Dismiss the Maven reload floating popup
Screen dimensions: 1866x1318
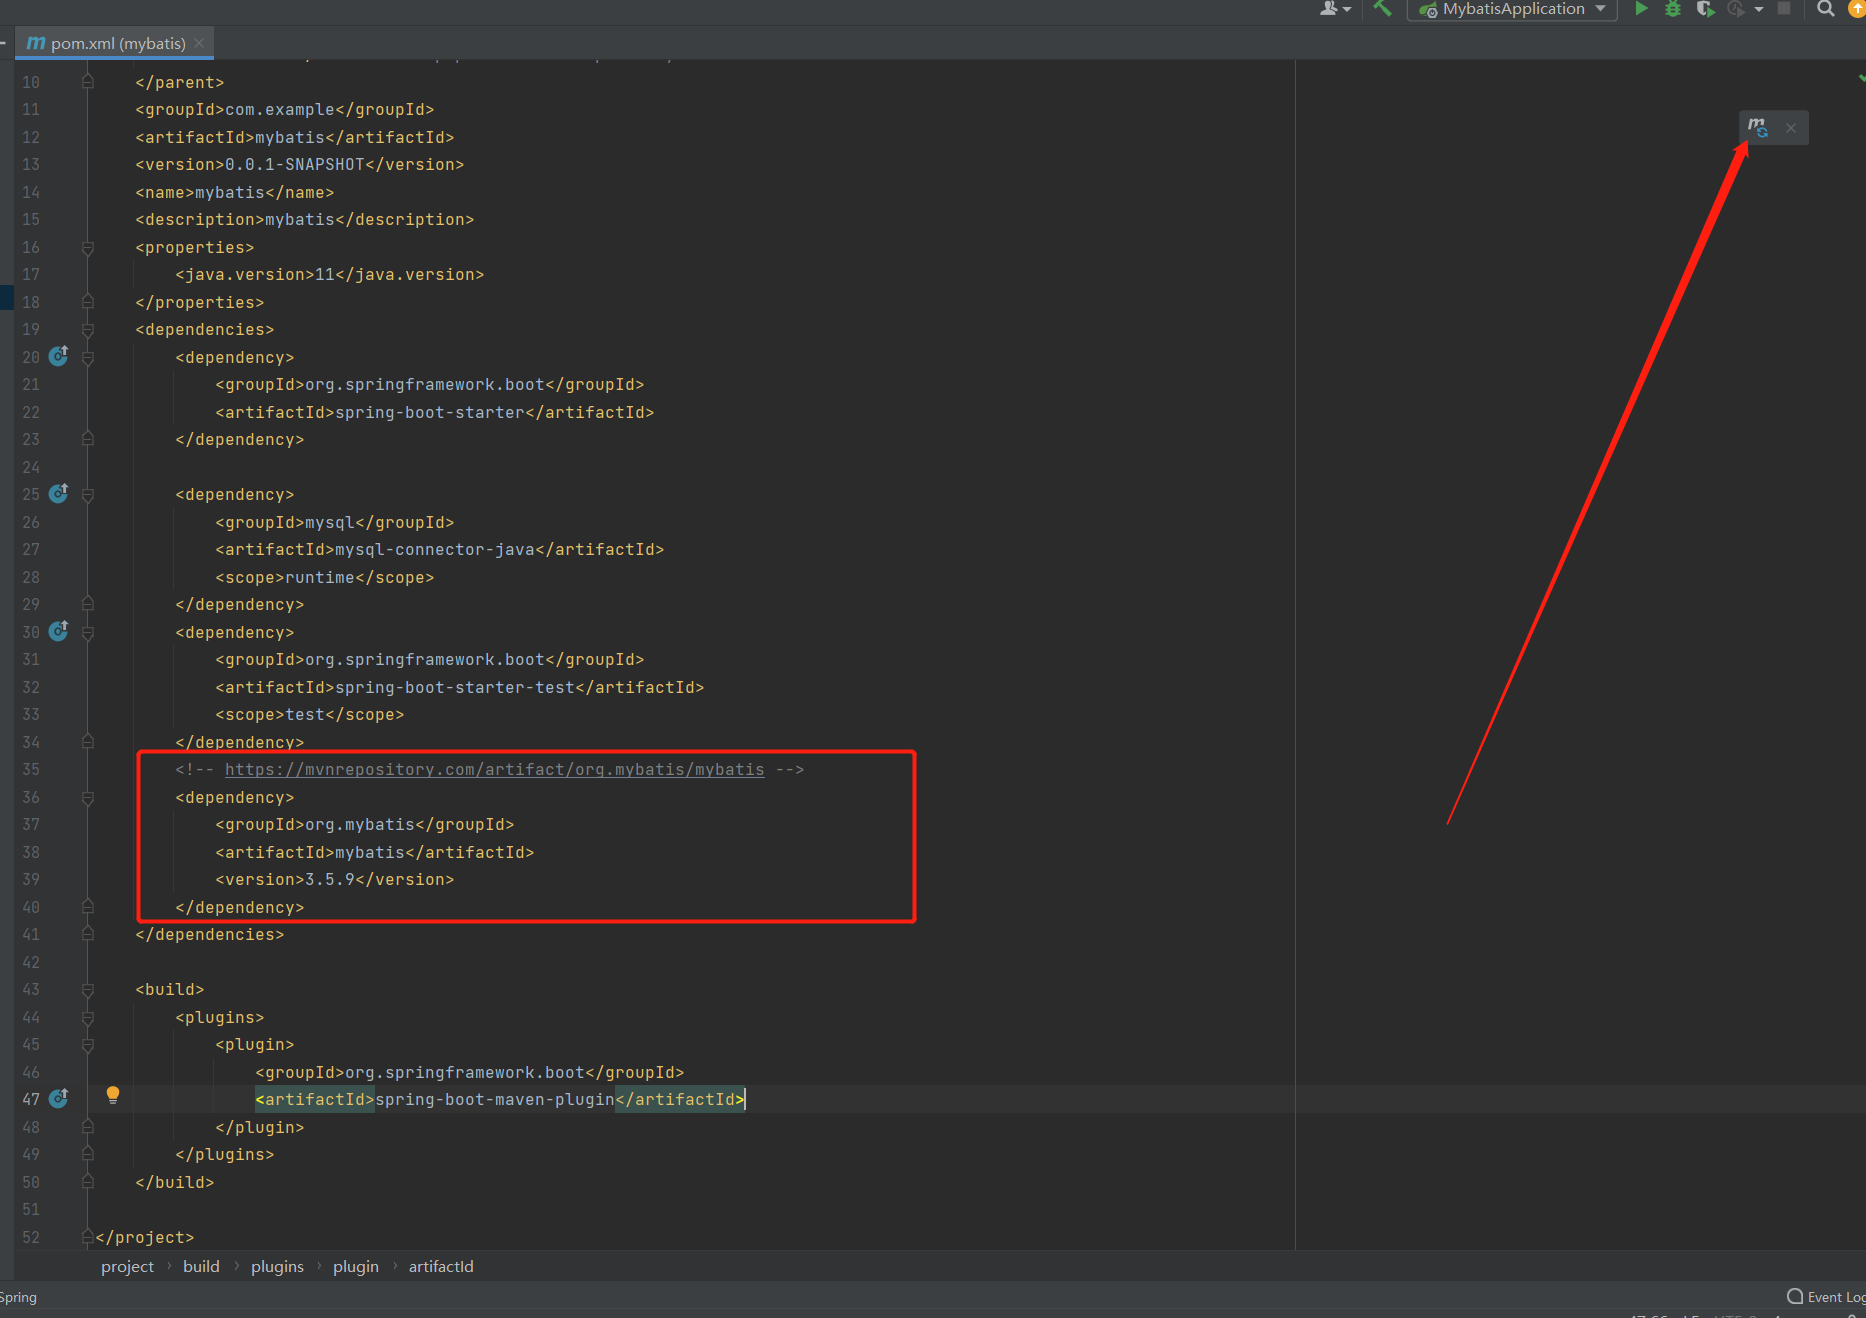click(x=1791, y=128)
